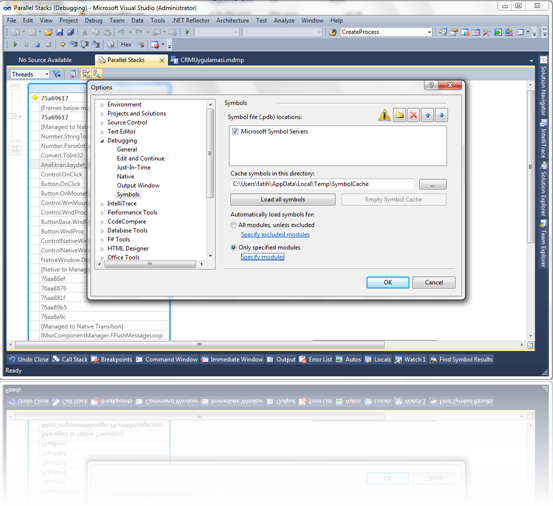Collapse the Debugging node
The image size is (553, 506).
102,141
